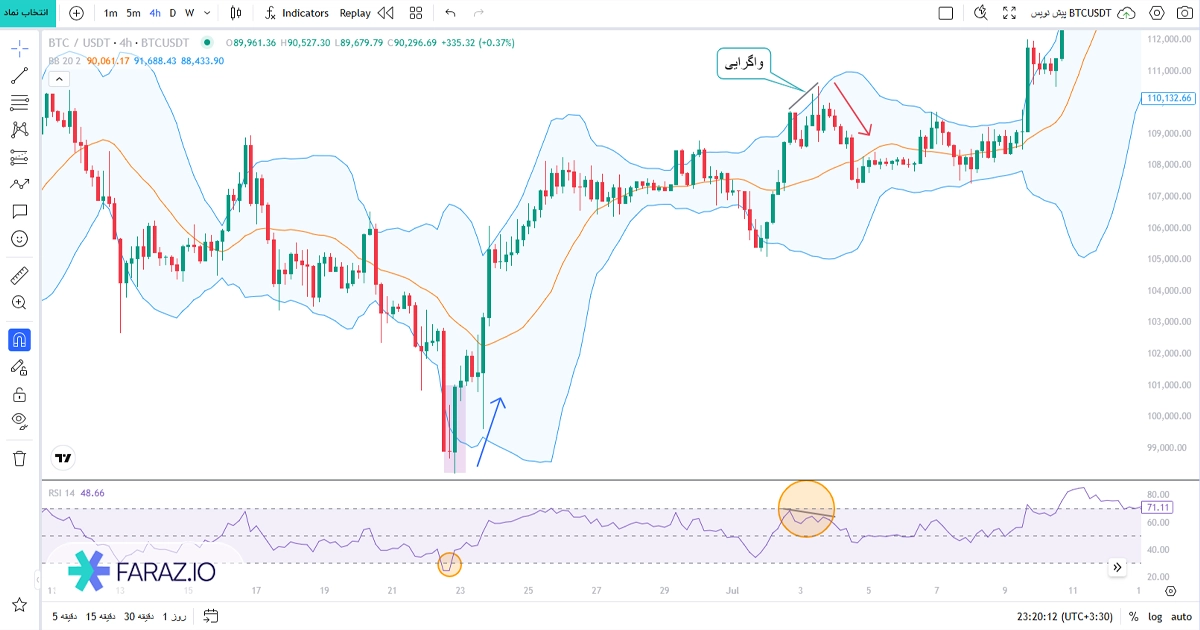
Task: Toggle magnet mode off
Action: (20, 339)
